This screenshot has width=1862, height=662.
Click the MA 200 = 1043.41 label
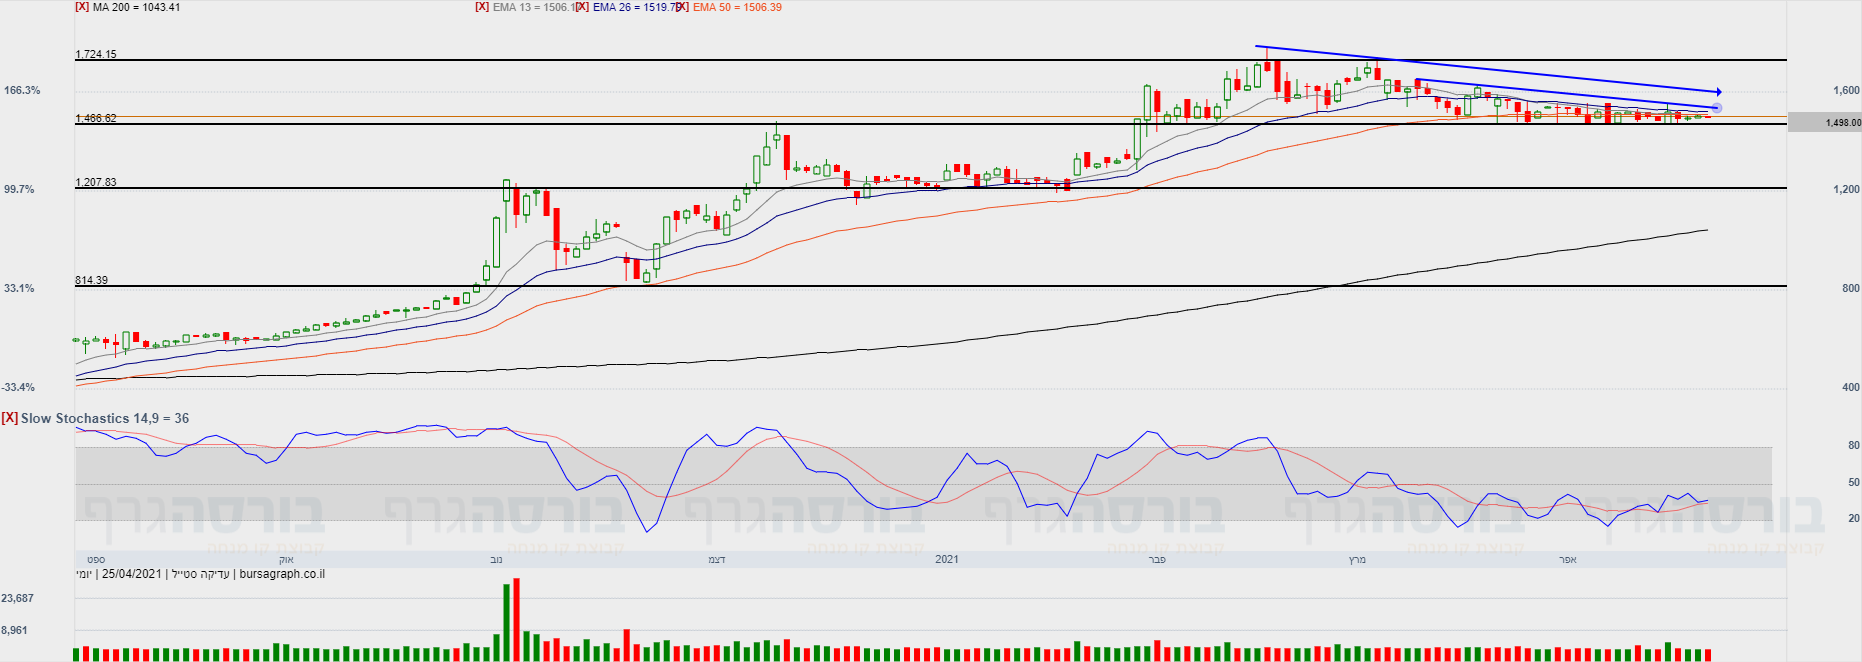pyautogui.click(x=137, y=7)
